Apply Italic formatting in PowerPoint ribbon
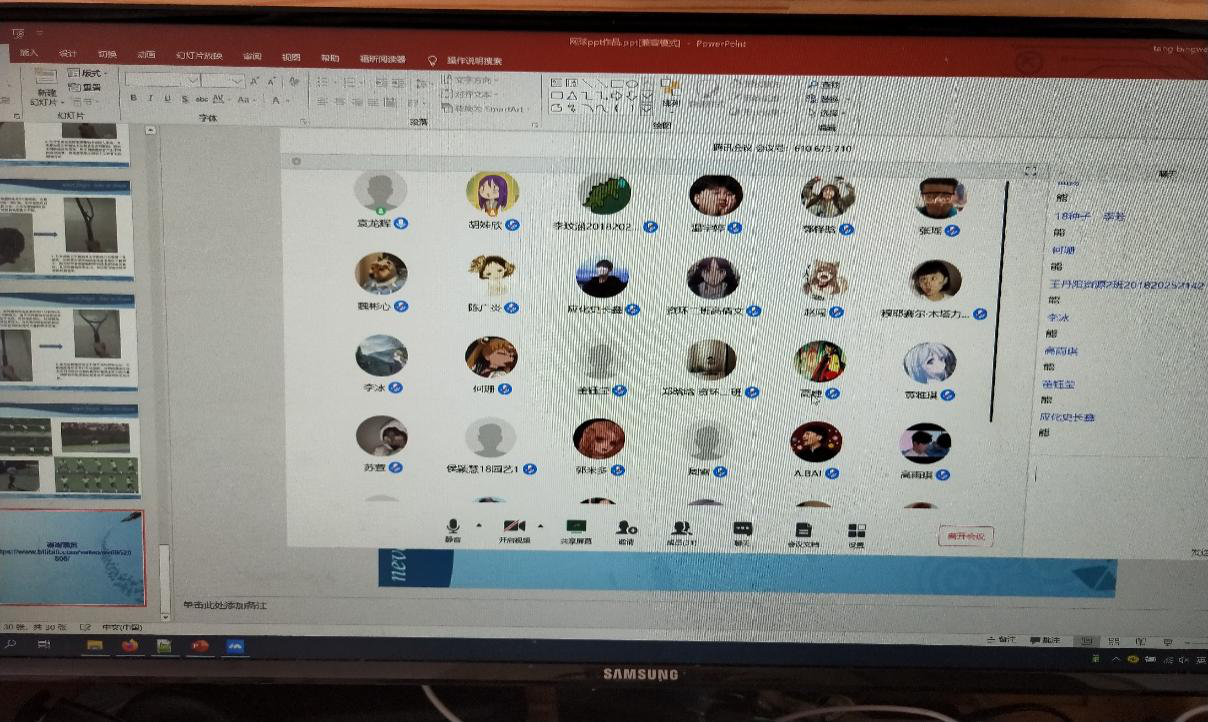Viewport: 1208px width, 722px height. [x=150, y=99]
